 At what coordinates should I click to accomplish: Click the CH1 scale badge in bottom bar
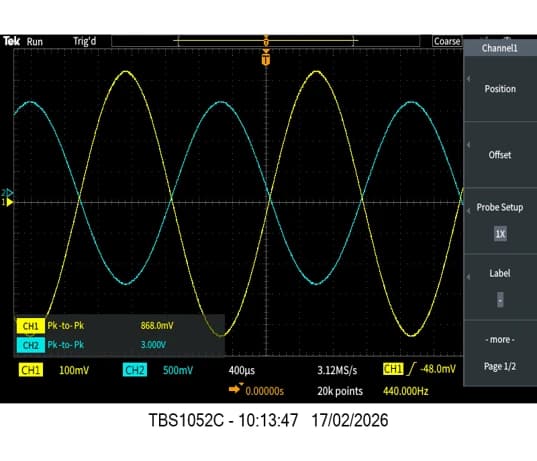30,370
